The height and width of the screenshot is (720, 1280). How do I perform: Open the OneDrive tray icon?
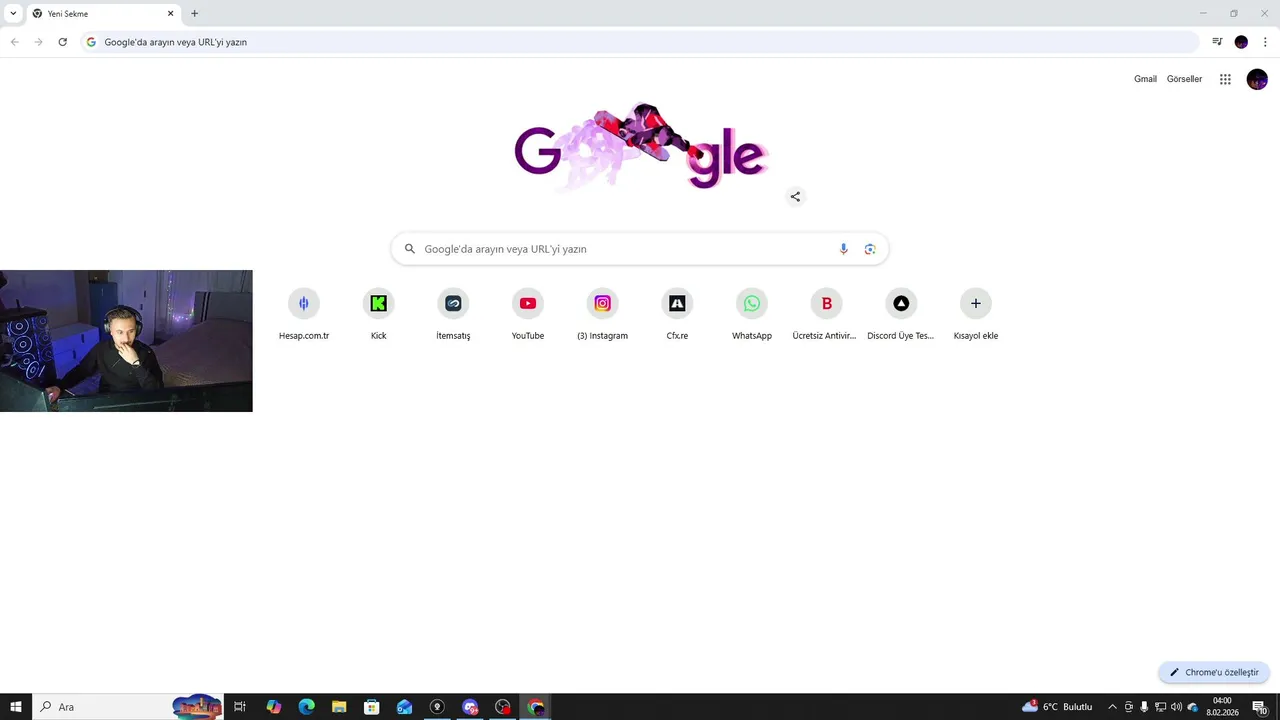pyautogui.click(x=1192, y=707)
